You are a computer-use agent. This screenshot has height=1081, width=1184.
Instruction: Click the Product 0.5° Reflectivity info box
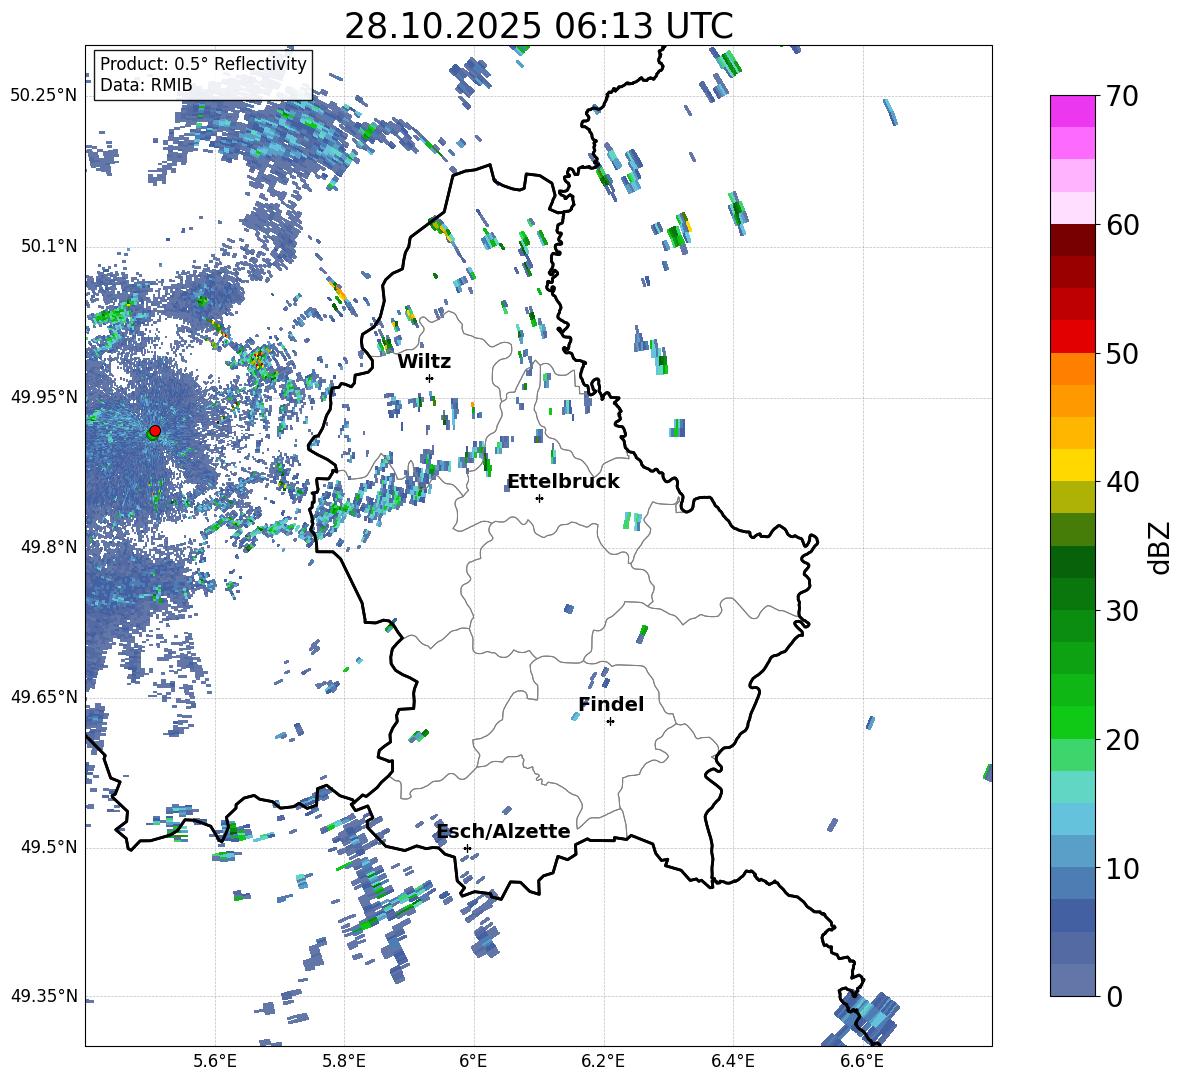pos(203,75)
